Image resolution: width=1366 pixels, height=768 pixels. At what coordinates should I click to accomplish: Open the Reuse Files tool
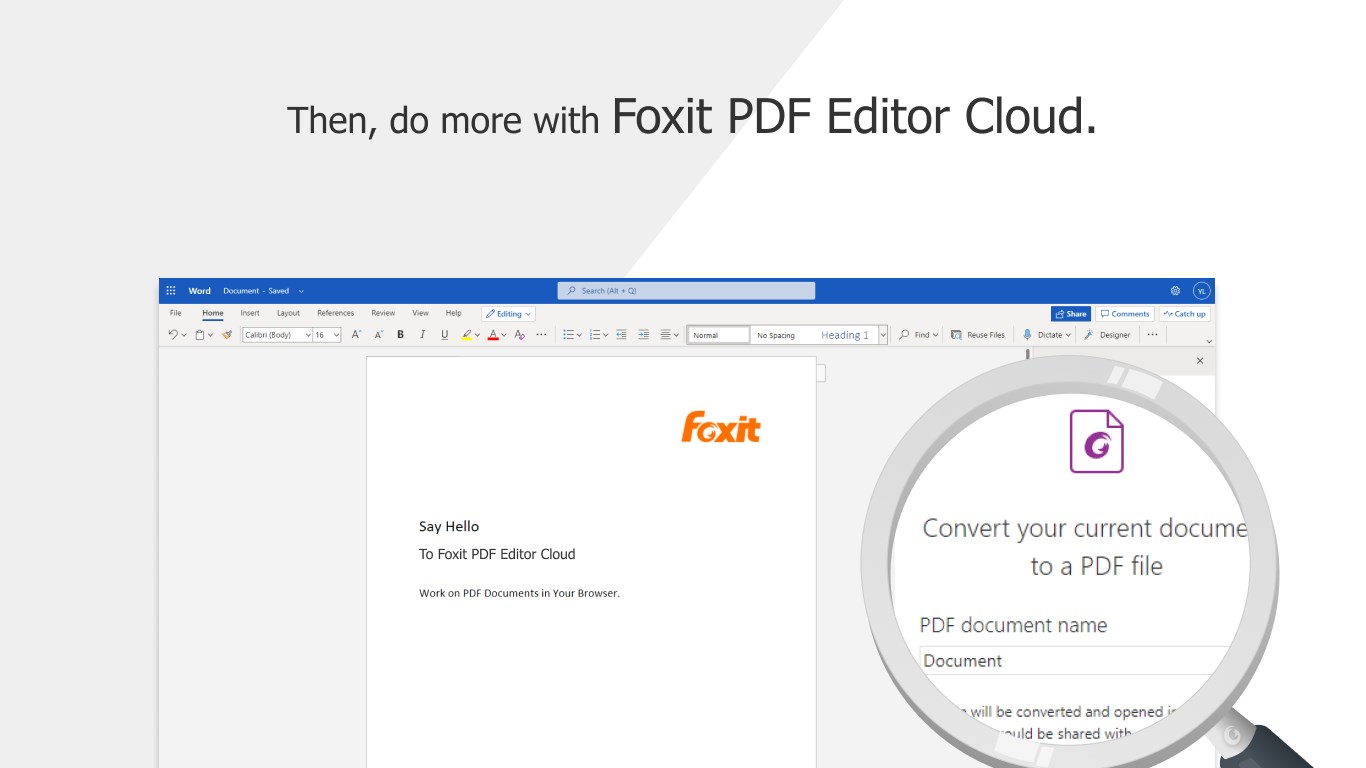tap(978, 335)
